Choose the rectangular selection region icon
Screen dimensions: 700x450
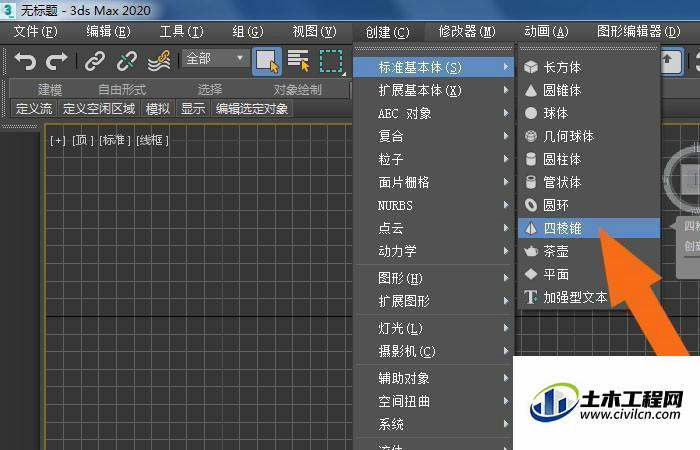click(331, 61)
